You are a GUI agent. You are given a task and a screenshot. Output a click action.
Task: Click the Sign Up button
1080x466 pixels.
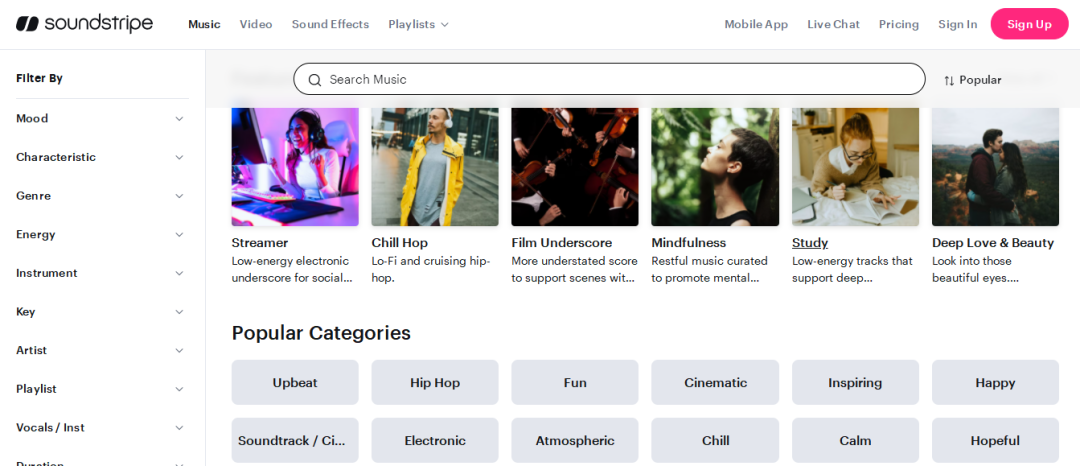pyautogui.click(x=1029, y=24)
